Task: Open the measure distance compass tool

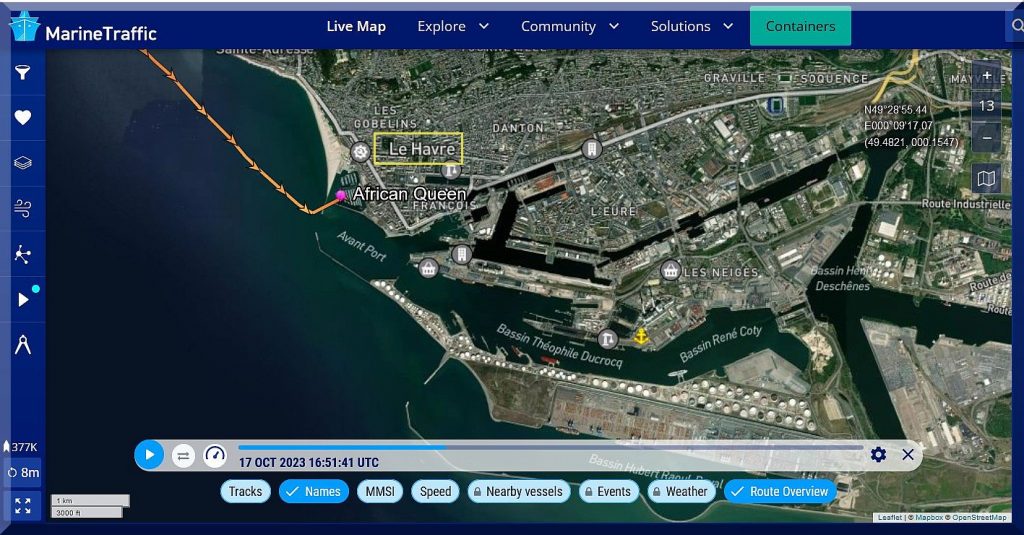Action: coord(22,345)
